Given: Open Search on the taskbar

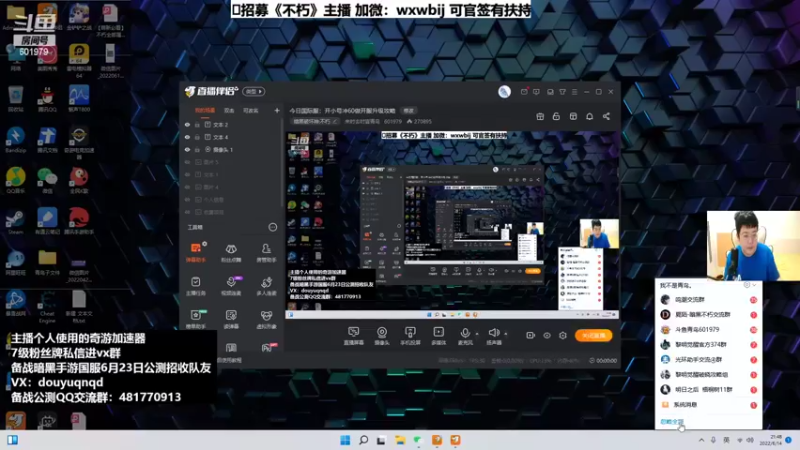Looking at the screenshot, I should coord(363,440).
